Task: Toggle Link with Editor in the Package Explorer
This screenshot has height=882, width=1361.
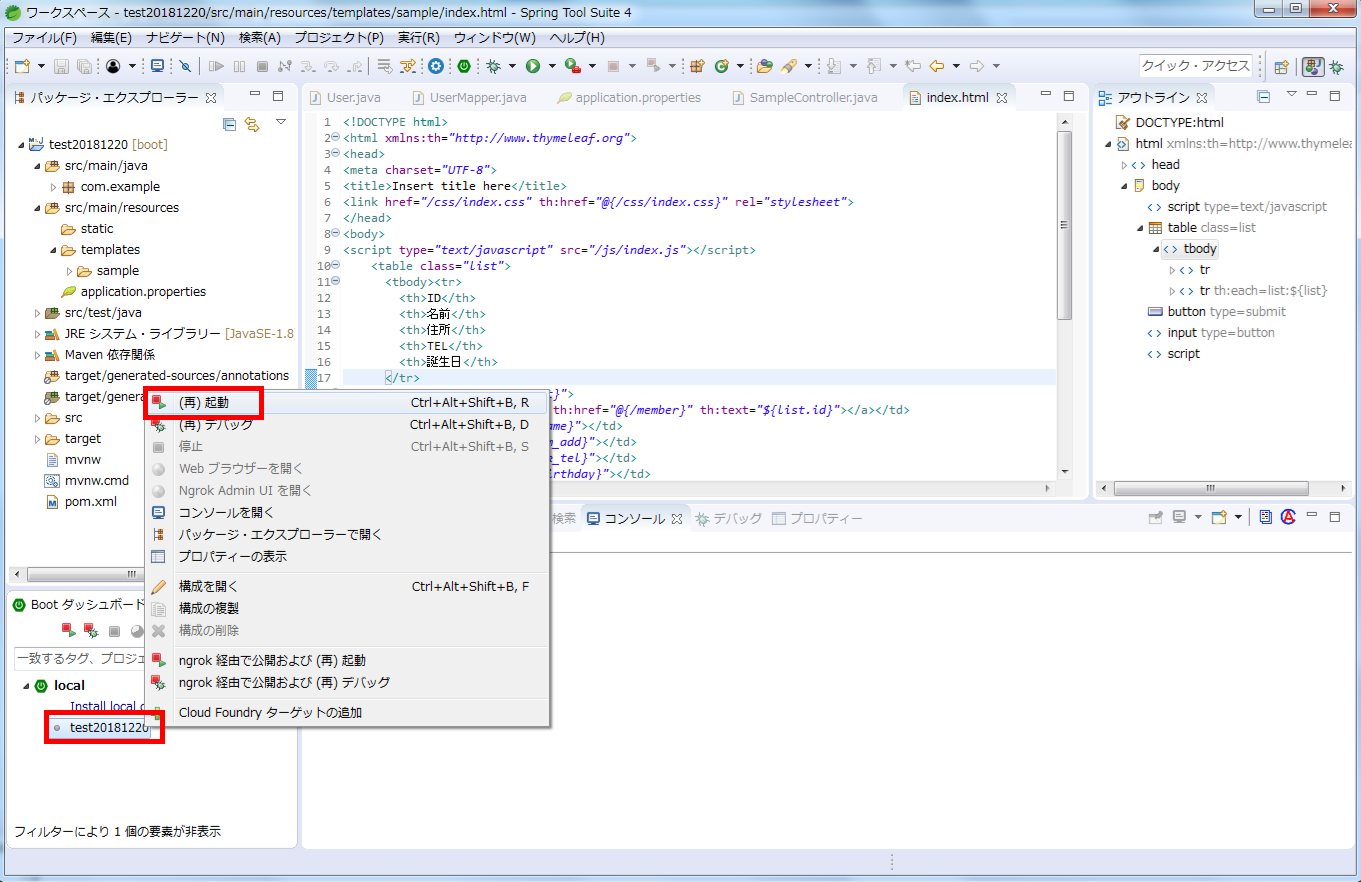Action: point(252,124)
